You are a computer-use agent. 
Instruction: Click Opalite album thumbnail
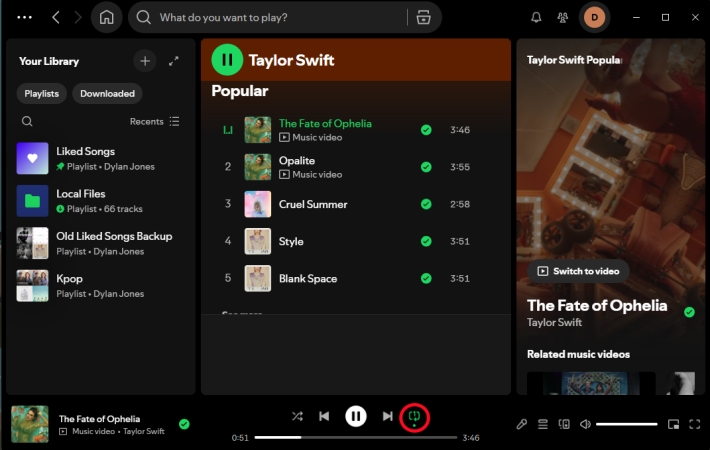tap(258, 167)
